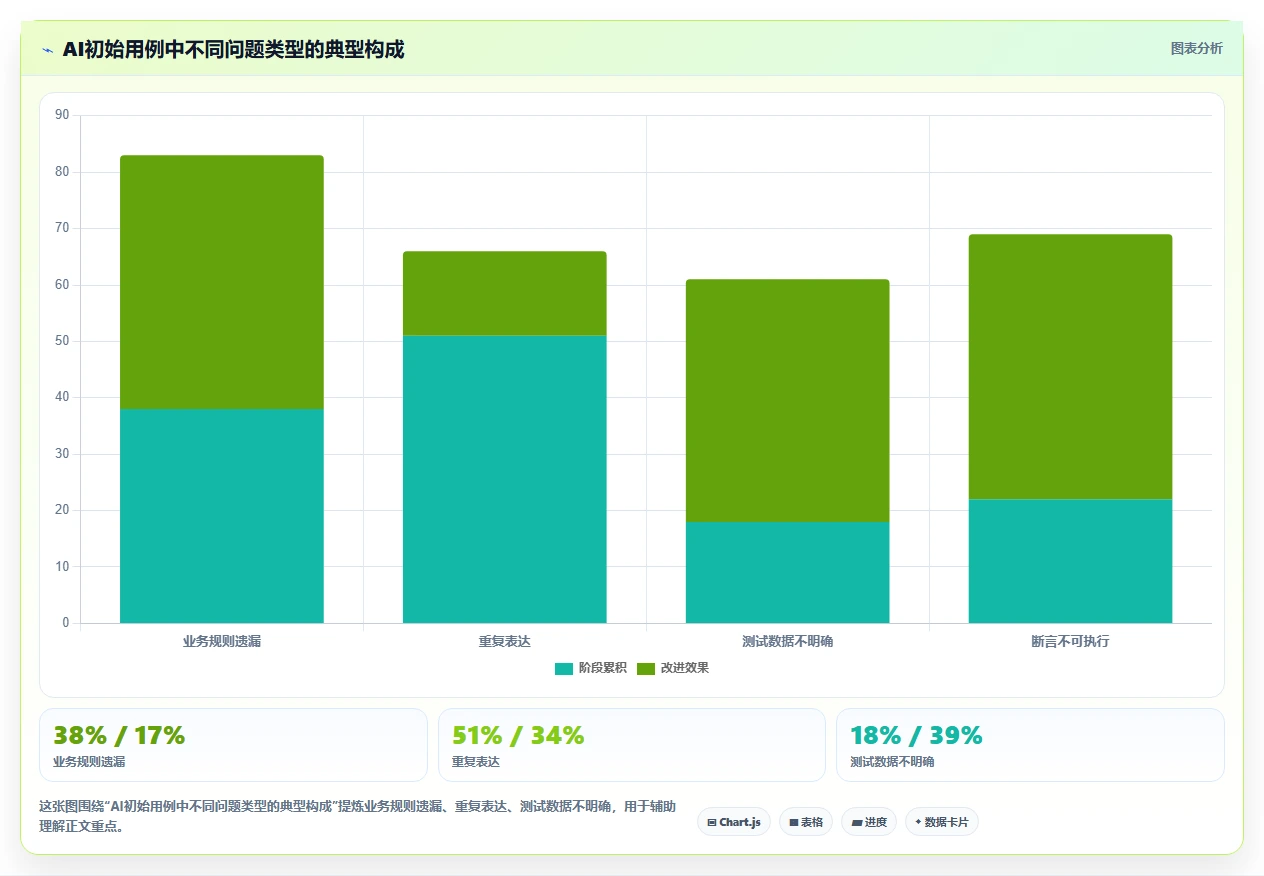Viewport: 1264px width, 876px height.
Task: Click the 测试数据不明确 caption in the third stat card
Action: click(x=892, y=761)
